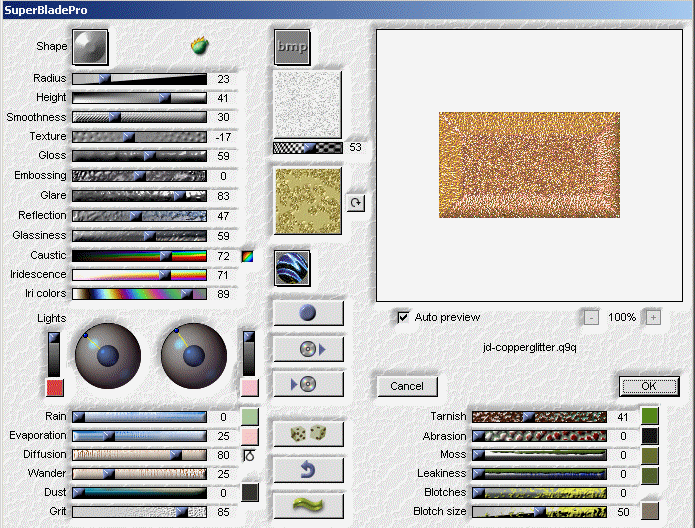Adjust the Abrasion slider
The image size is (695, 528).
coord(539,436)
